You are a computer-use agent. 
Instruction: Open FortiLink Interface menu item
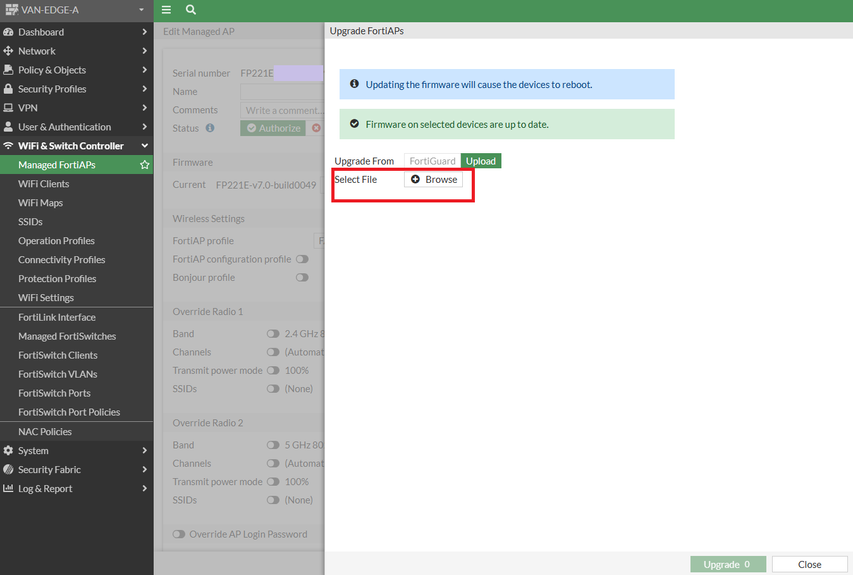pyautogui.click(x=76, y=317)
